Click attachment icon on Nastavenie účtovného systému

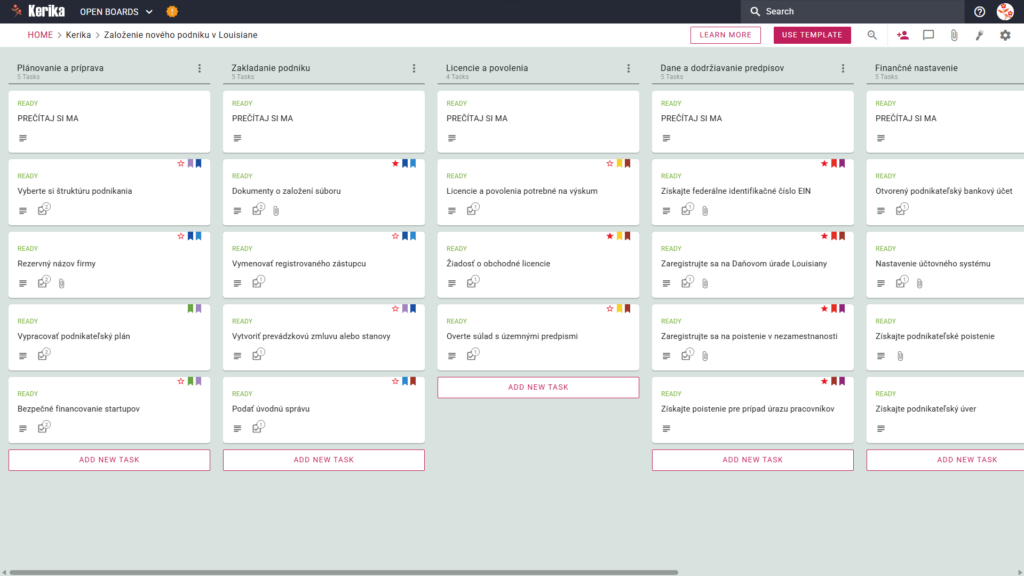coord(920,283)
